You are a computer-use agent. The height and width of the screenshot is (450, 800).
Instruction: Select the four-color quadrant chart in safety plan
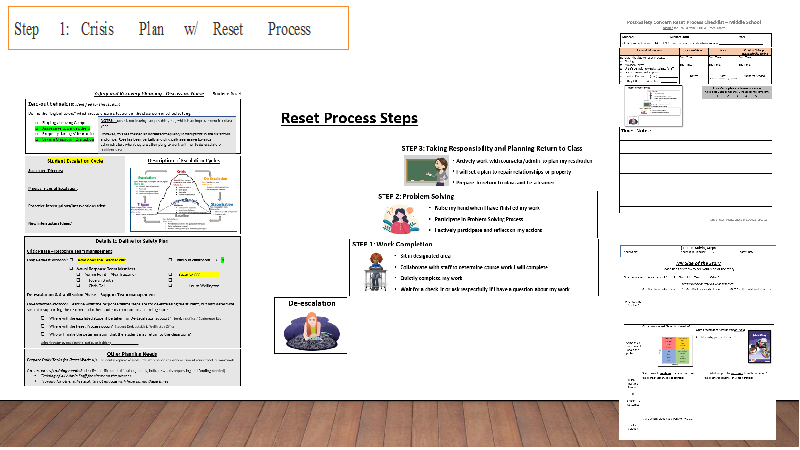676,350
